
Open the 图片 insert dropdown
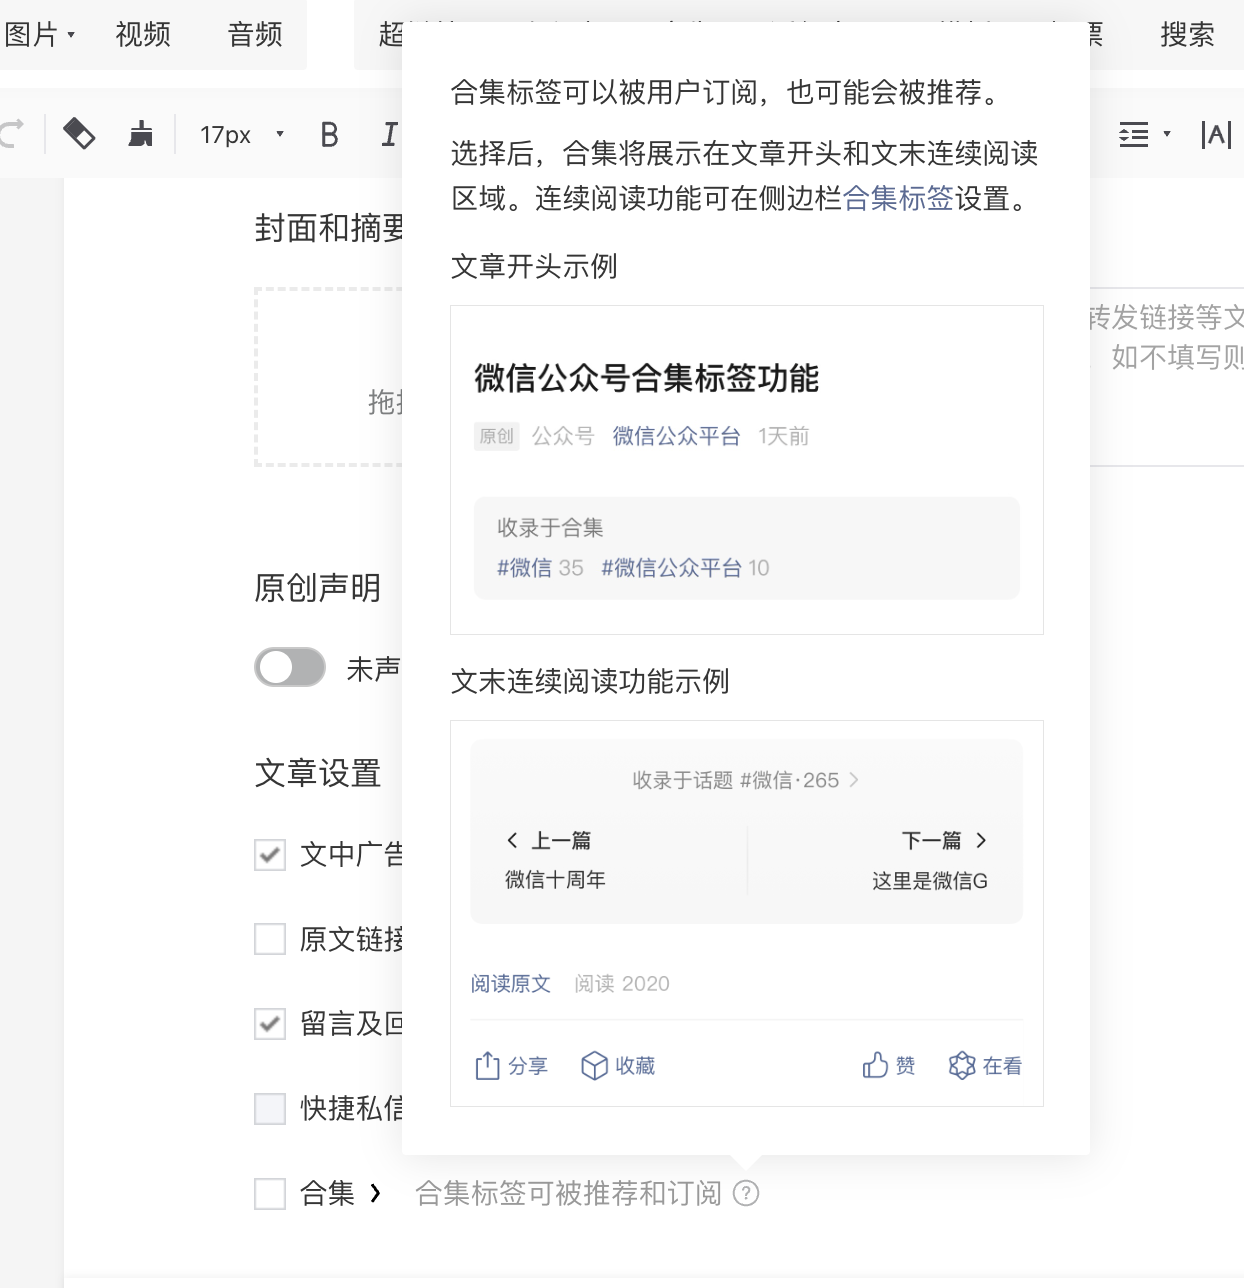pos(40,35)
